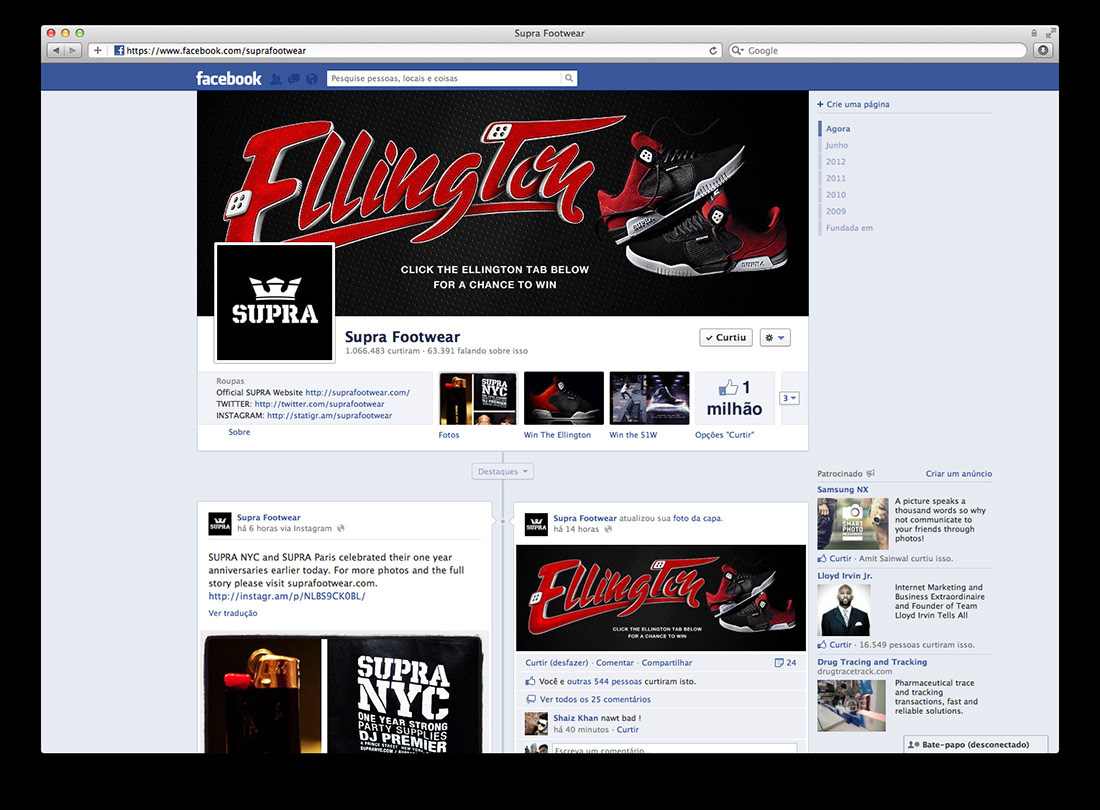1100x810 pixels.
Task: Open the statigr.am Instagram link
Action: (329, 415)
